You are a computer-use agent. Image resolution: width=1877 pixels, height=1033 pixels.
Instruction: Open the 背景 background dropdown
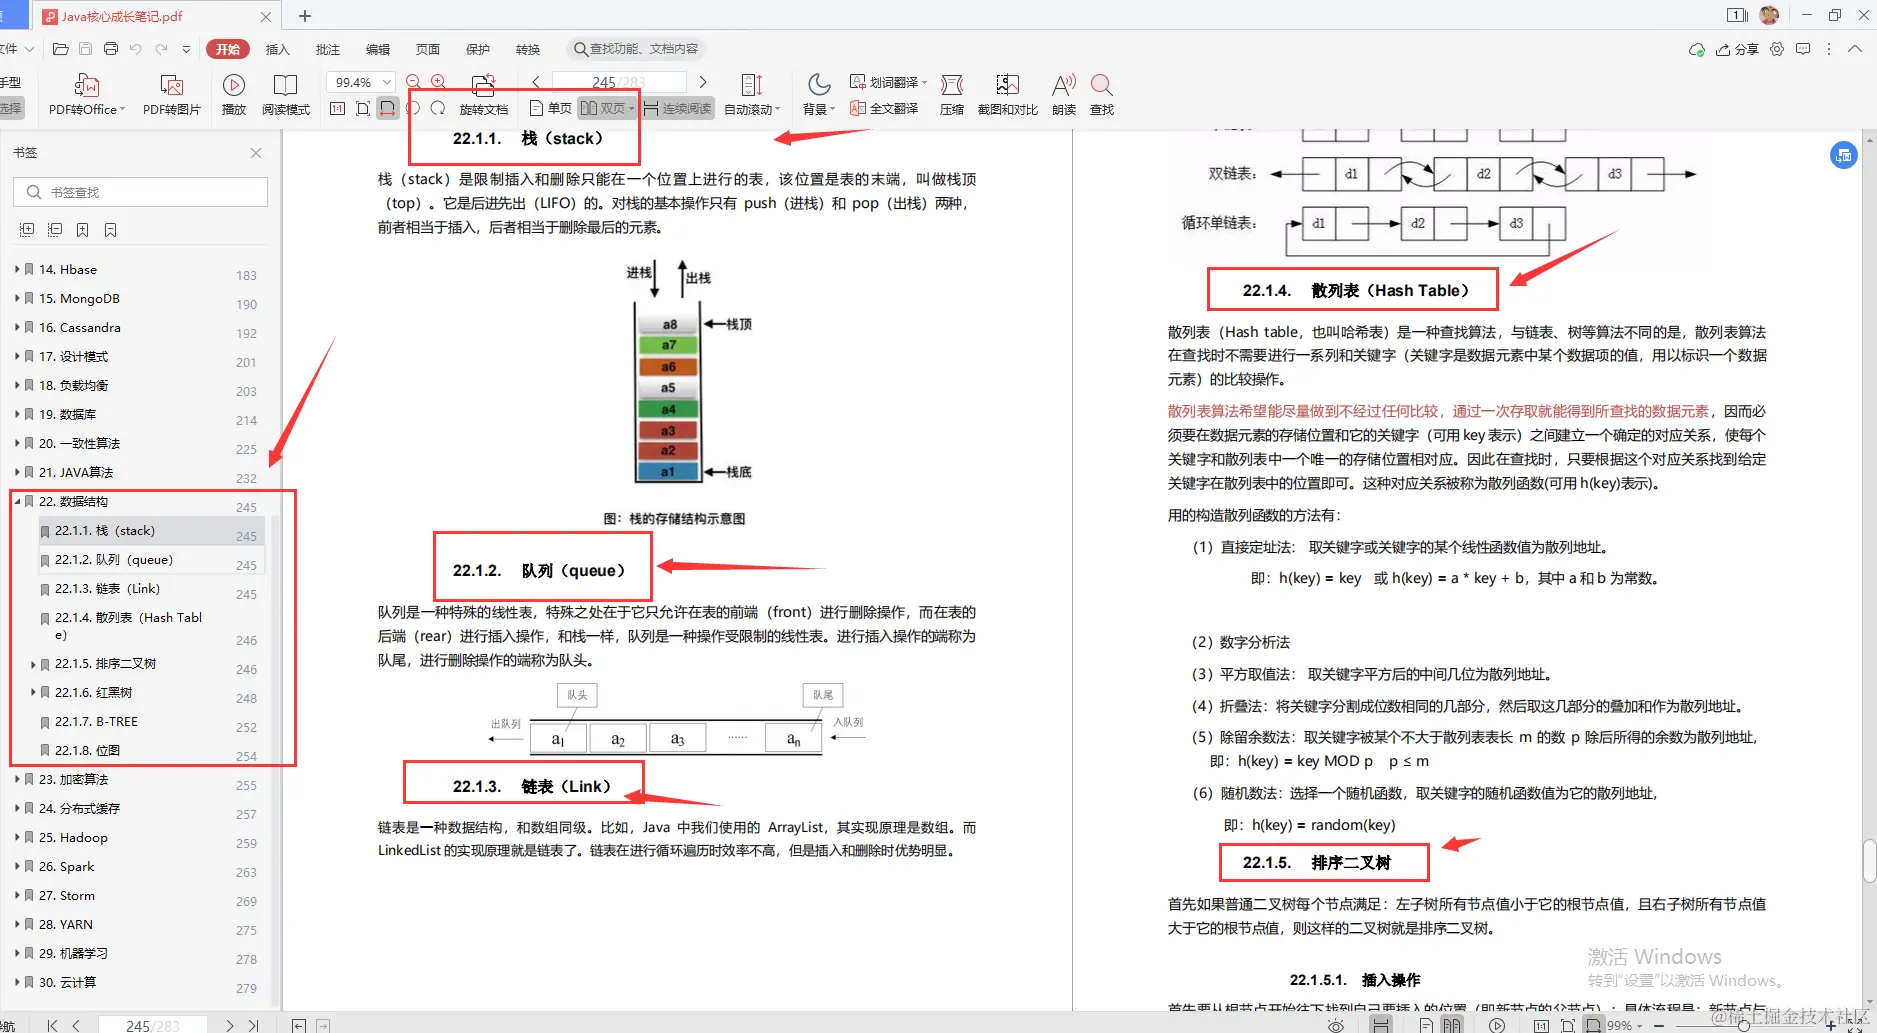[817, 95]
